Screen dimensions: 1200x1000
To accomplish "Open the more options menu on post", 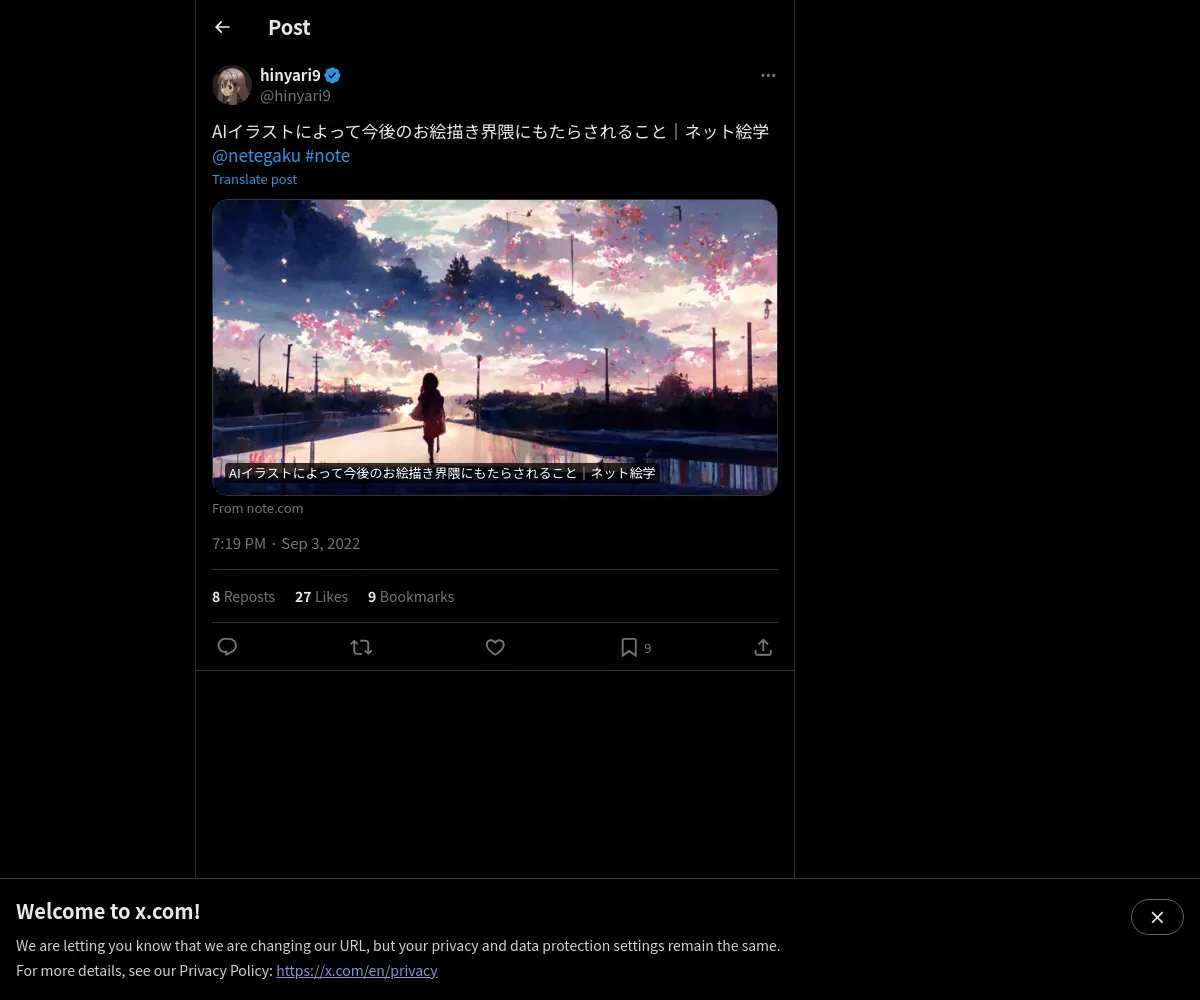I will click(768, 75).
